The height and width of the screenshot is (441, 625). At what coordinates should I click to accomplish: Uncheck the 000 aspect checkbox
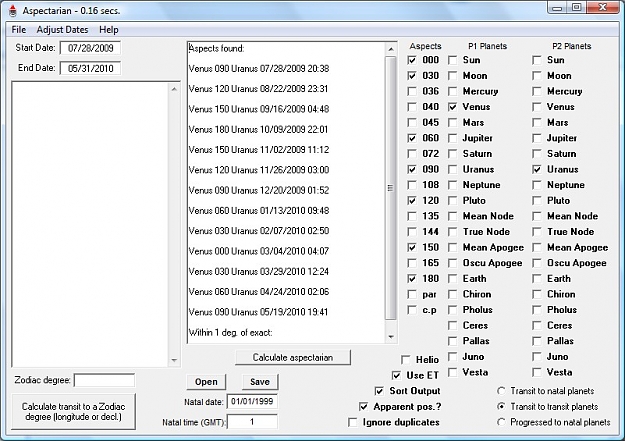pos(412,60)
